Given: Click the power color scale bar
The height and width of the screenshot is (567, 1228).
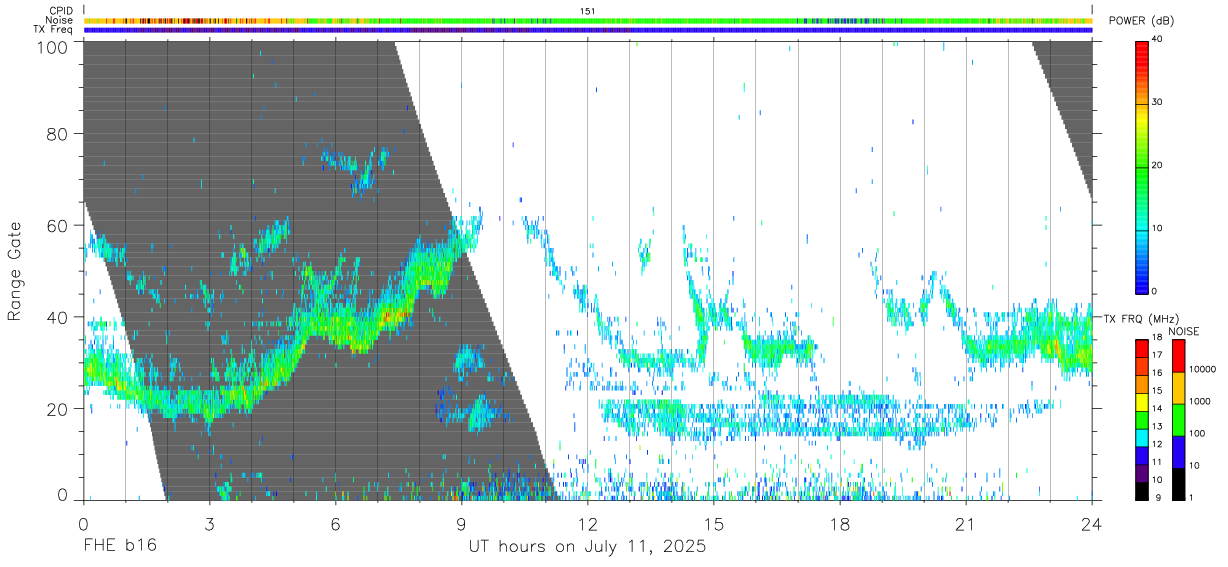Looking at the screenshot, I should pyautogui.click(x=1142, y=166).
